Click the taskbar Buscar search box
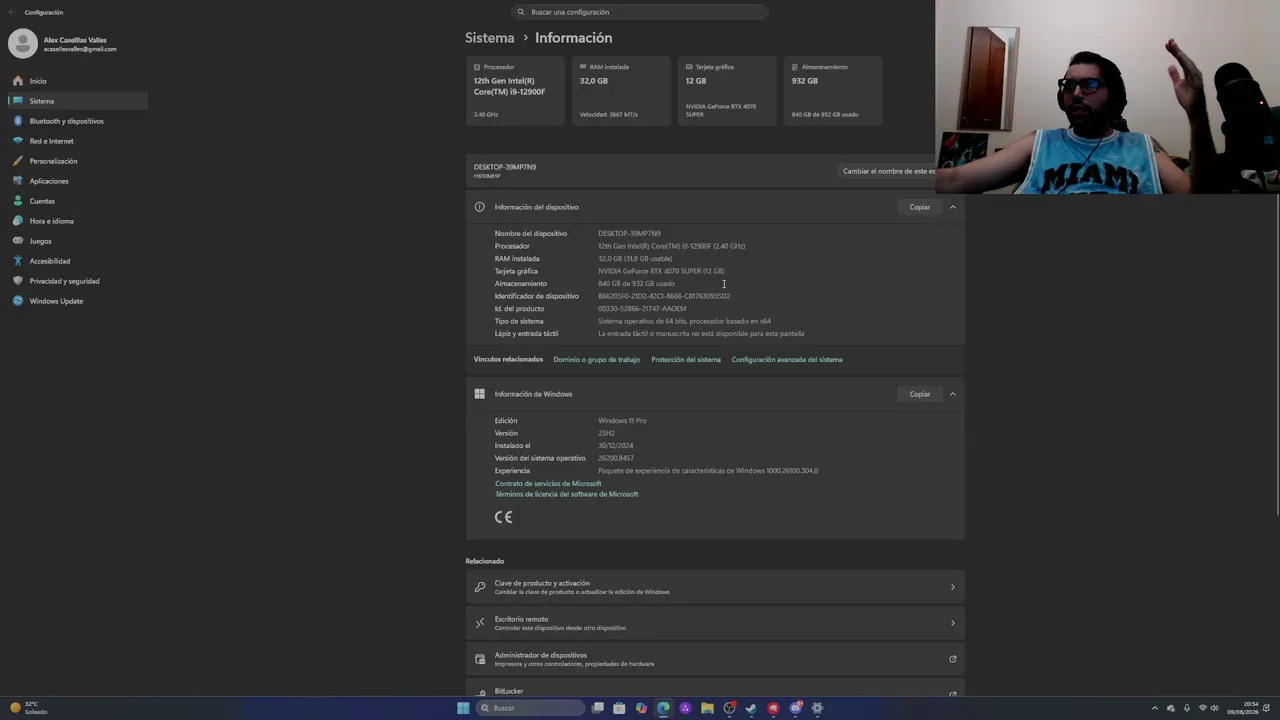The height and width of the screenshot is (720, 1280). coord(530,708)
